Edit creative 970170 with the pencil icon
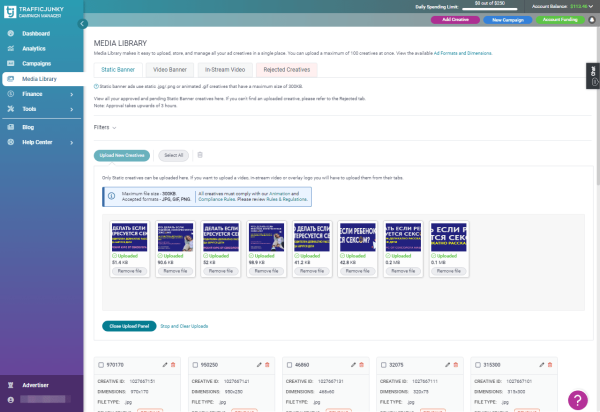Viewport: 600px width, 412px height. click(x=166, y=366)
